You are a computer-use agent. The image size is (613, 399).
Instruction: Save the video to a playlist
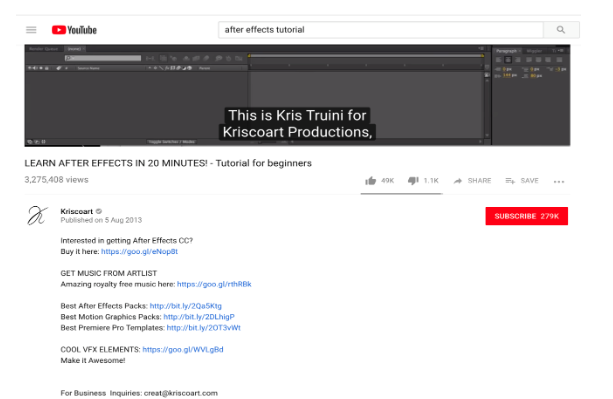522,181
